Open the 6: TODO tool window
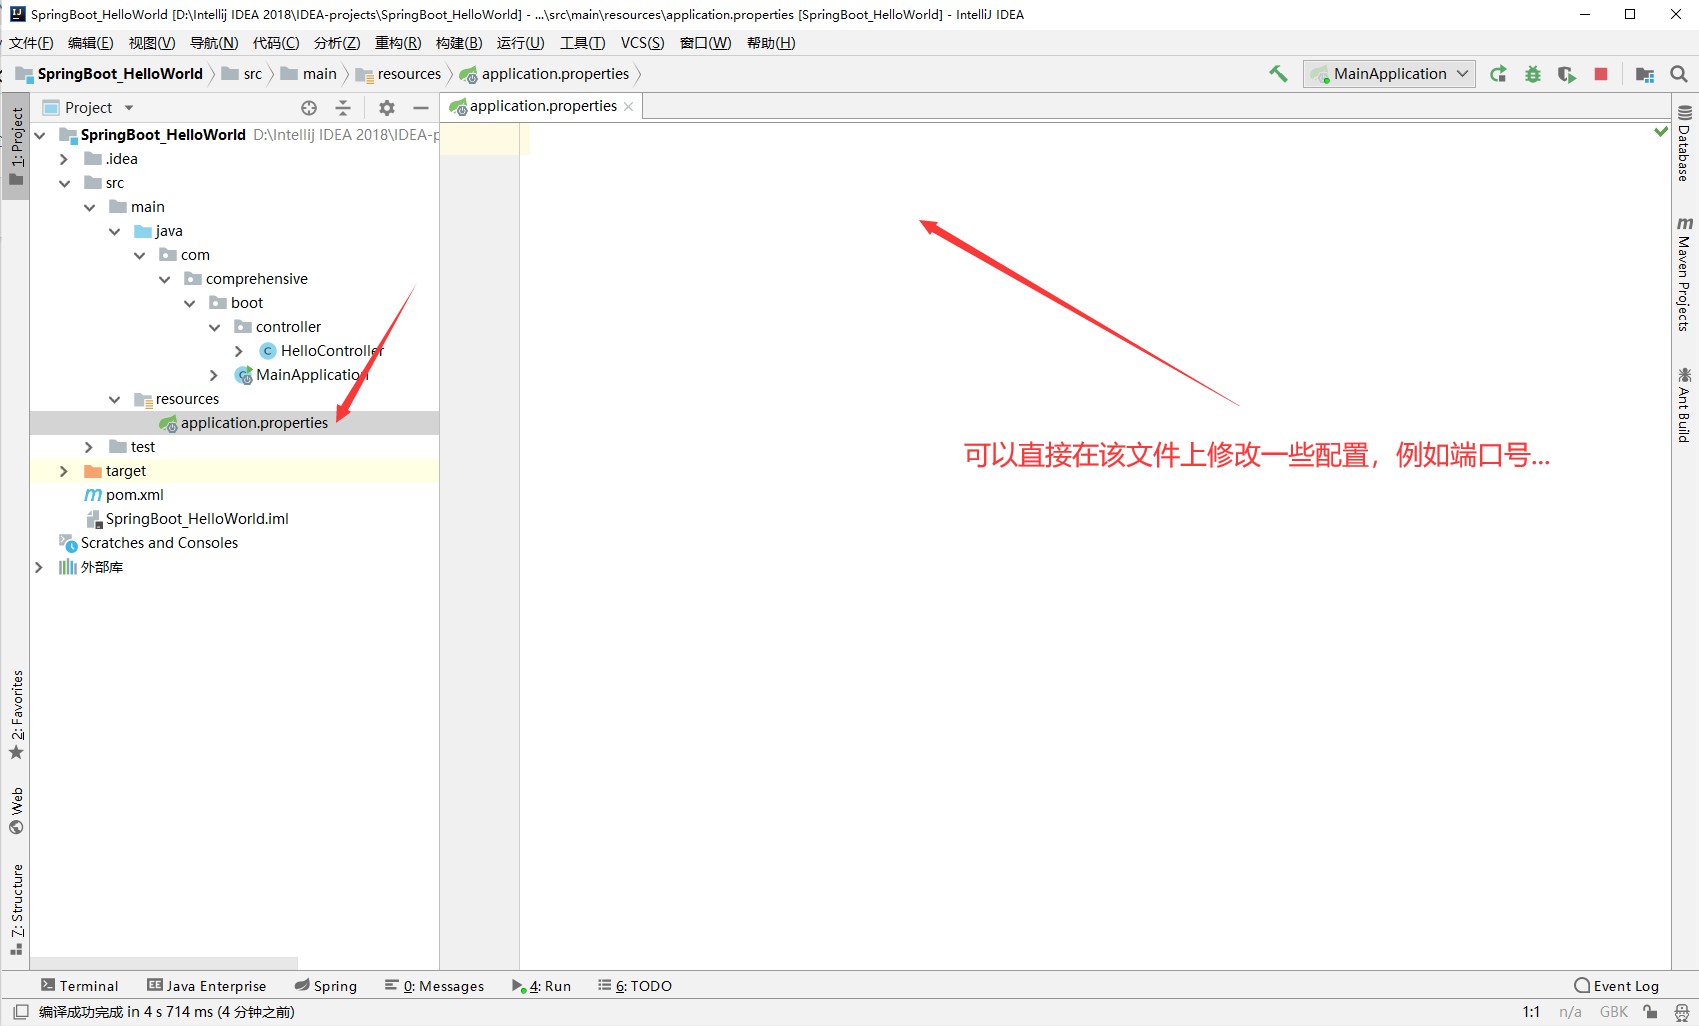This screenshot has height=1026, width=1699. pos(635,986)
